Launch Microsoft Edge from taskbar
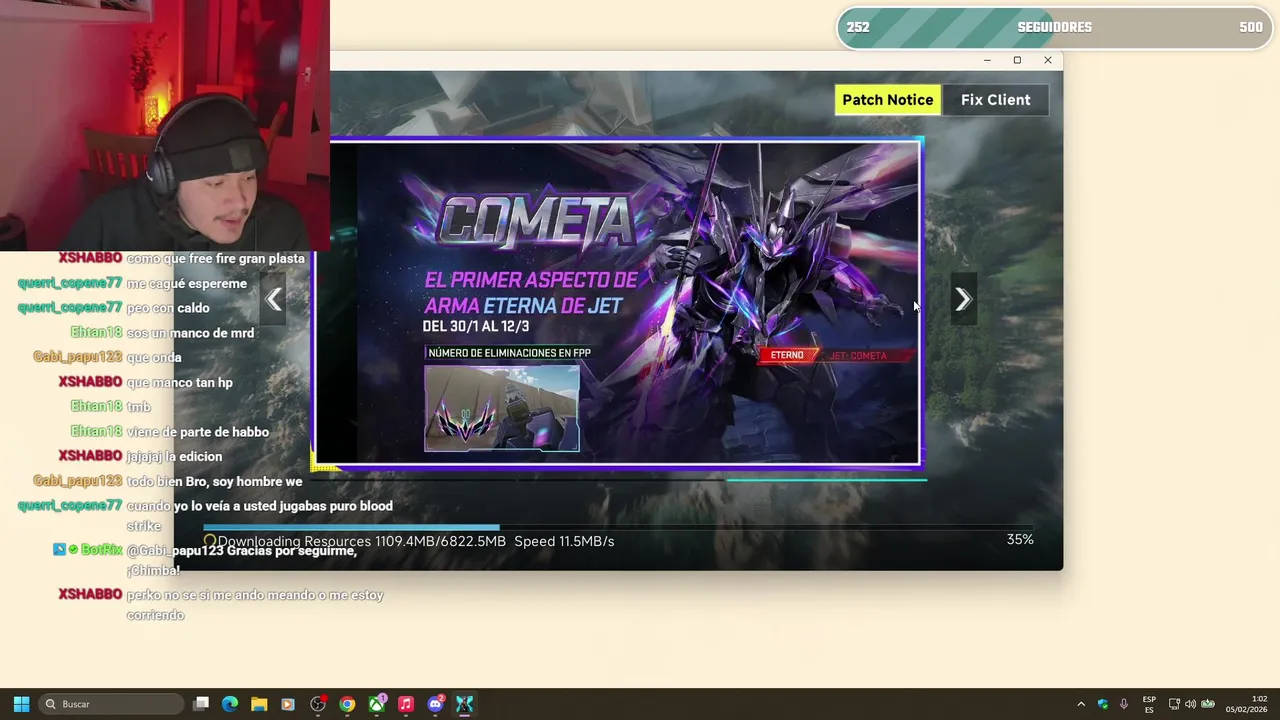 pos(230,704)
